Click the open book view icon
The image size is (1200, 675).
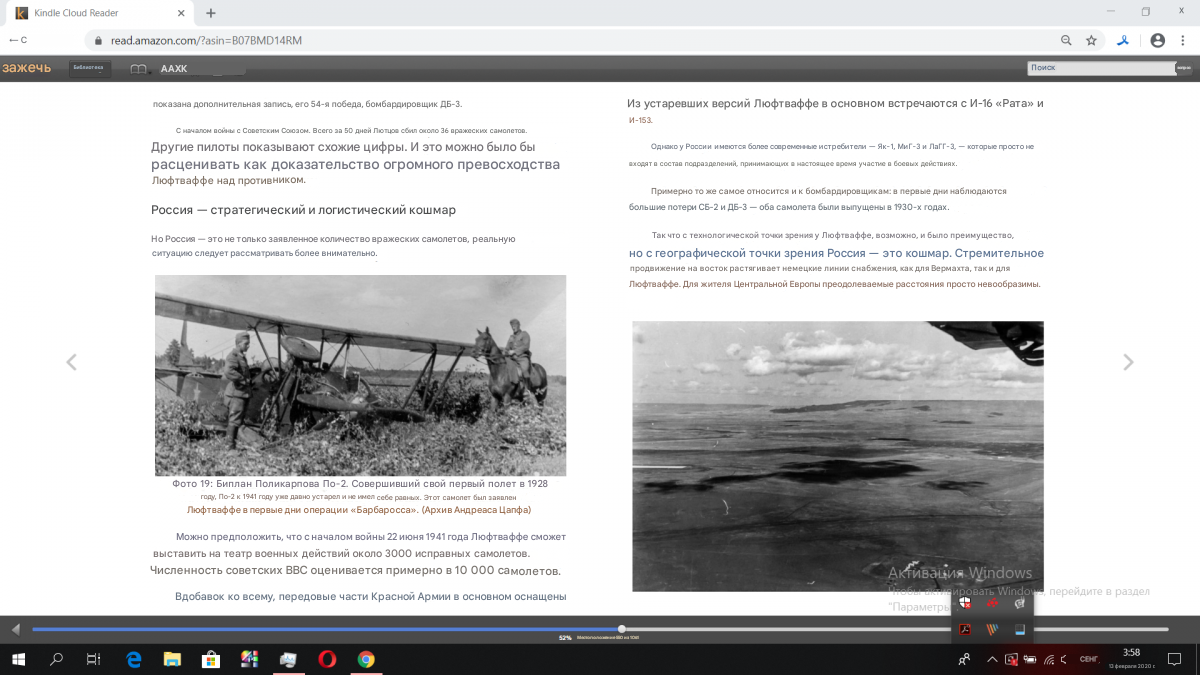click(x=139, y=69)
